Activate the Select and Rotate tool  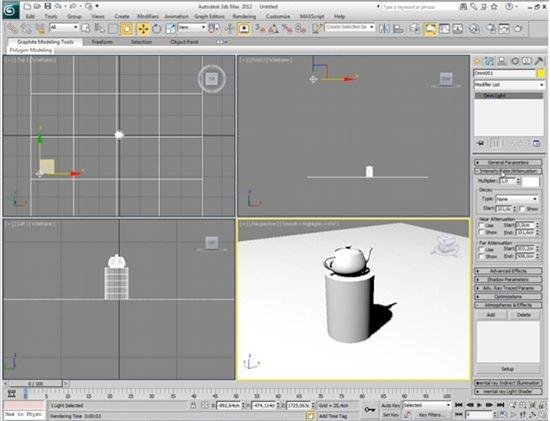157,28
